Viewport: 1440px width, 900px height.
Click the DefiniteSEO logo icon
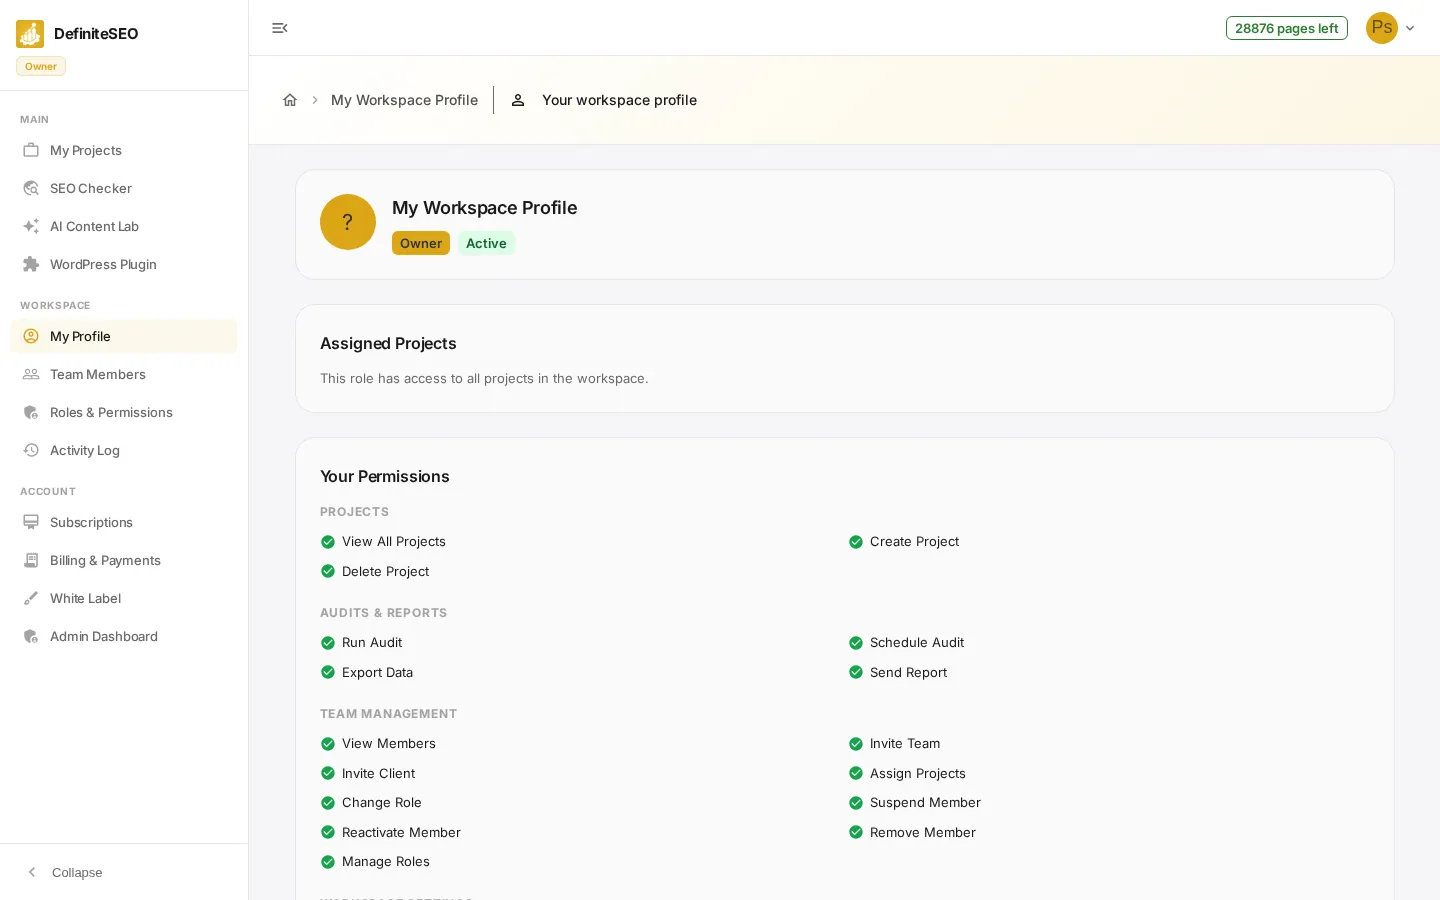(30, 34)
